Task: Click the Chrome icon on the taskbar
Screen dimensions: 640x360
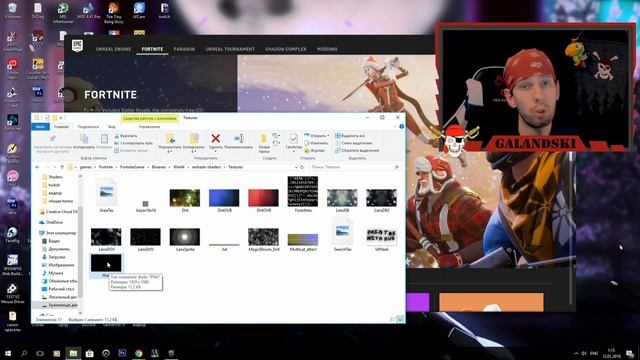Action: click(138, 353)
